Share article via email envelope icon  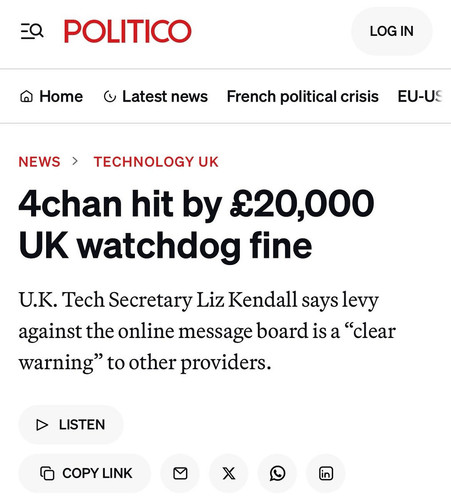click(x=180, y=473)
